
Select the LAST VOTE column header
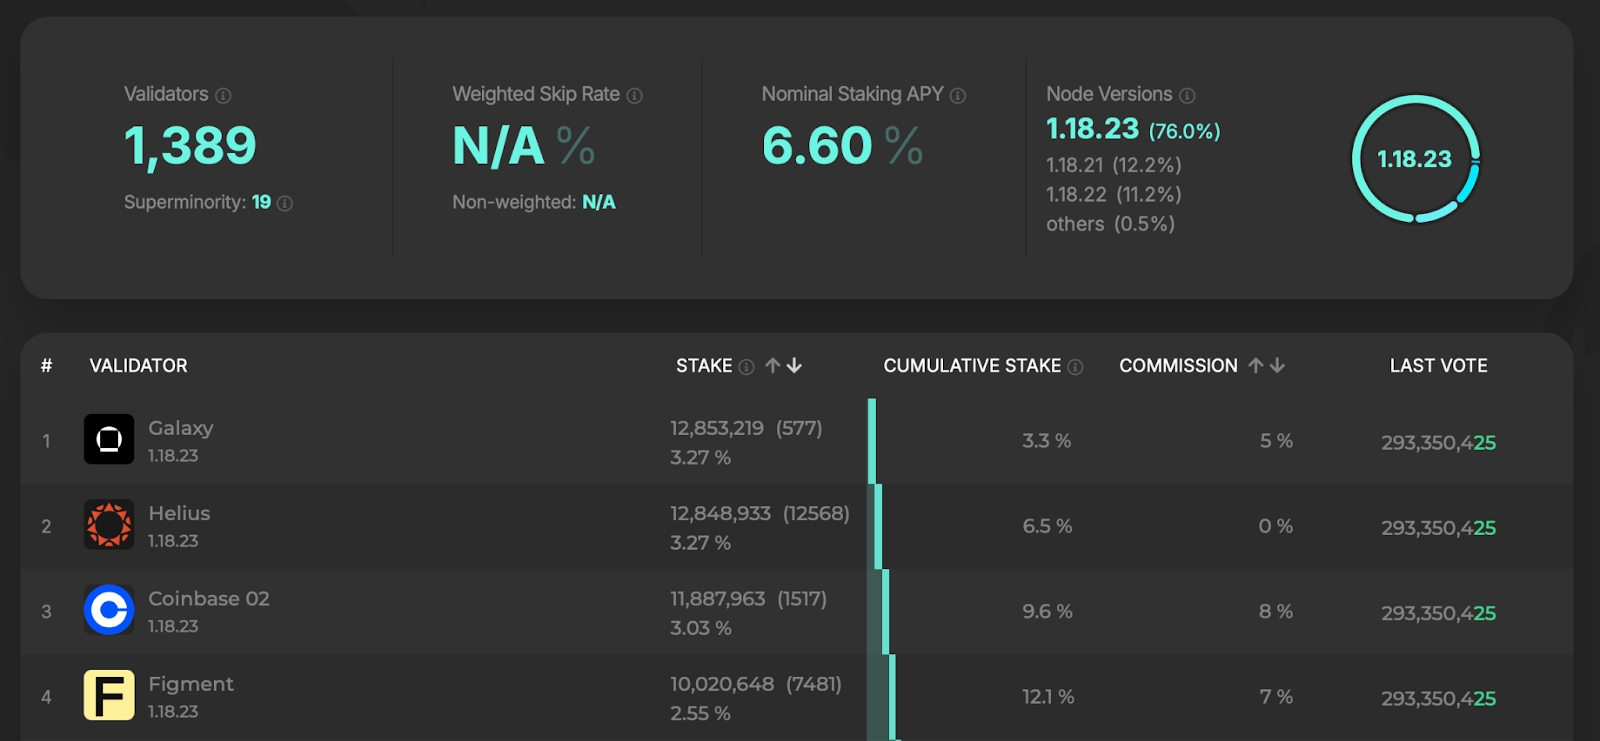click(x=1438, y=366)
